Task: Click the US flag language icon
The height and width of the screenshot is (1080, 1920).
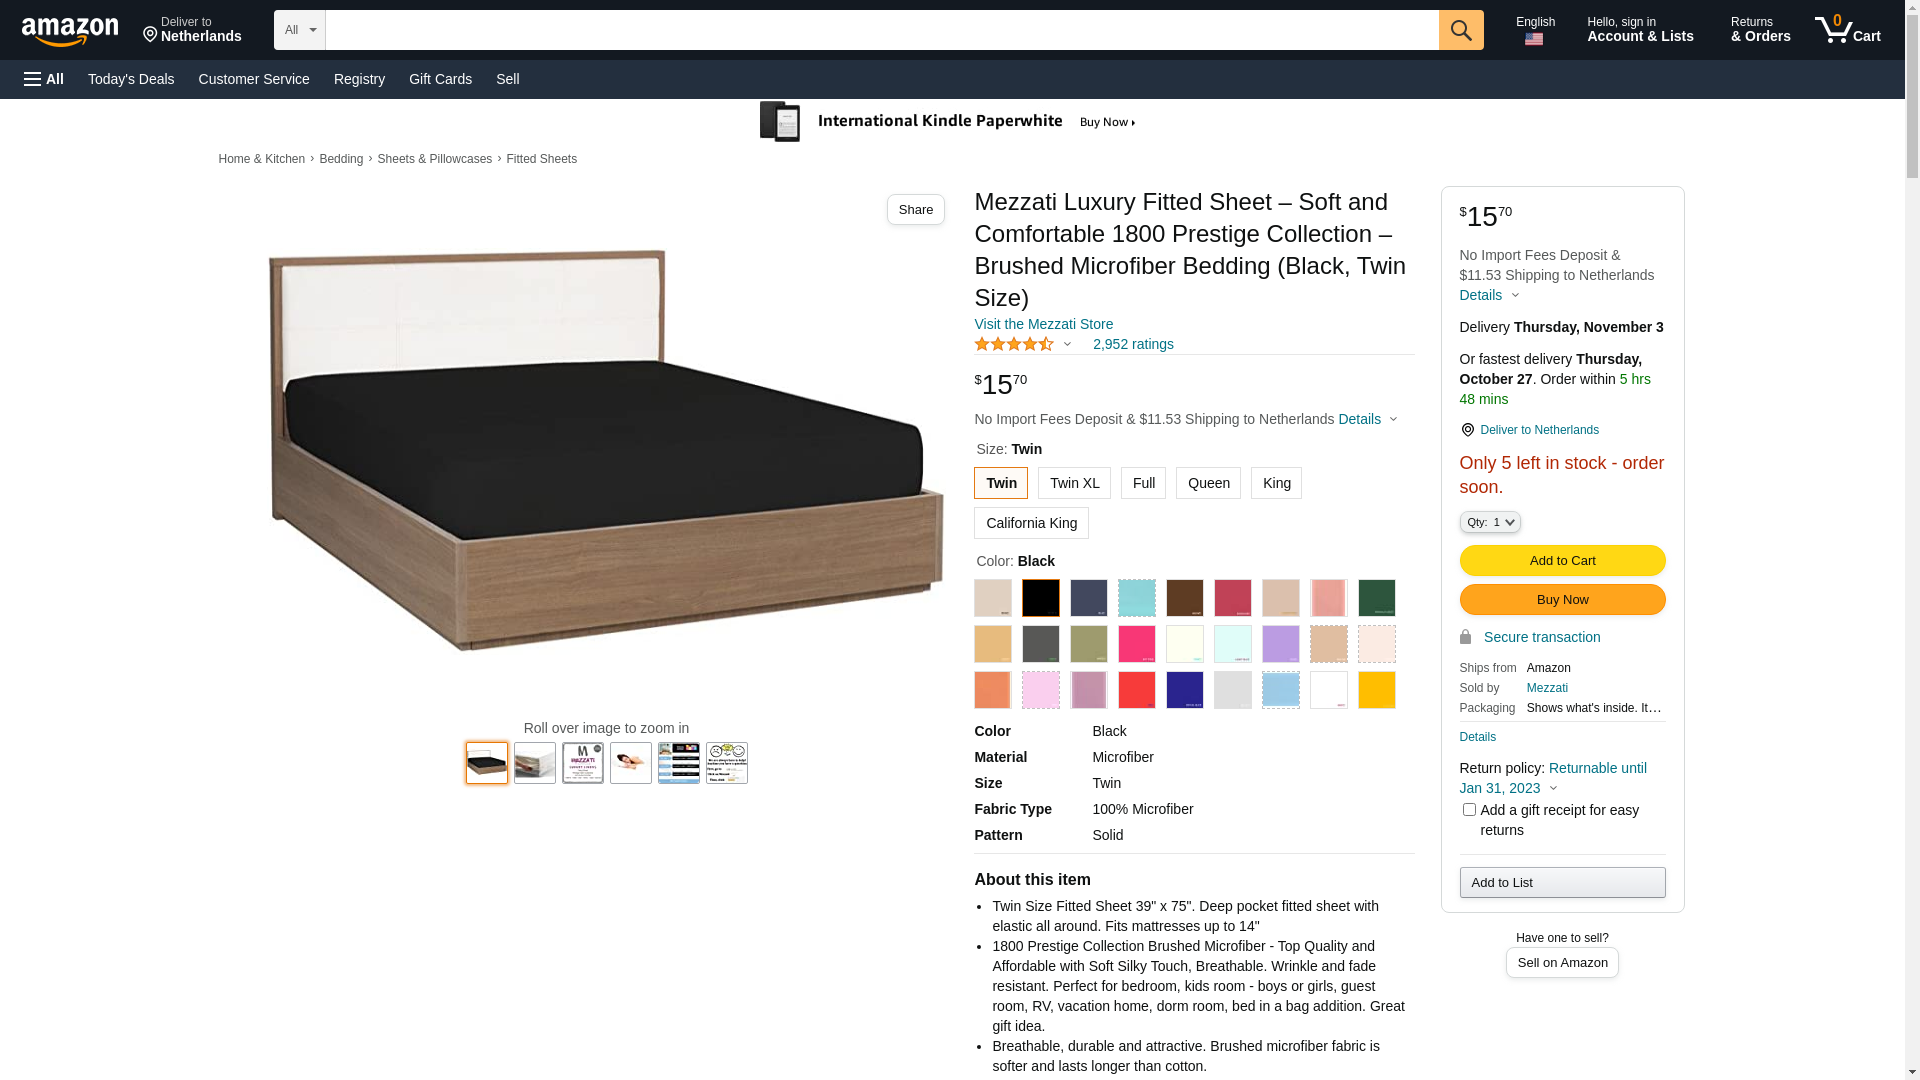Action: tap(1534, 39)
